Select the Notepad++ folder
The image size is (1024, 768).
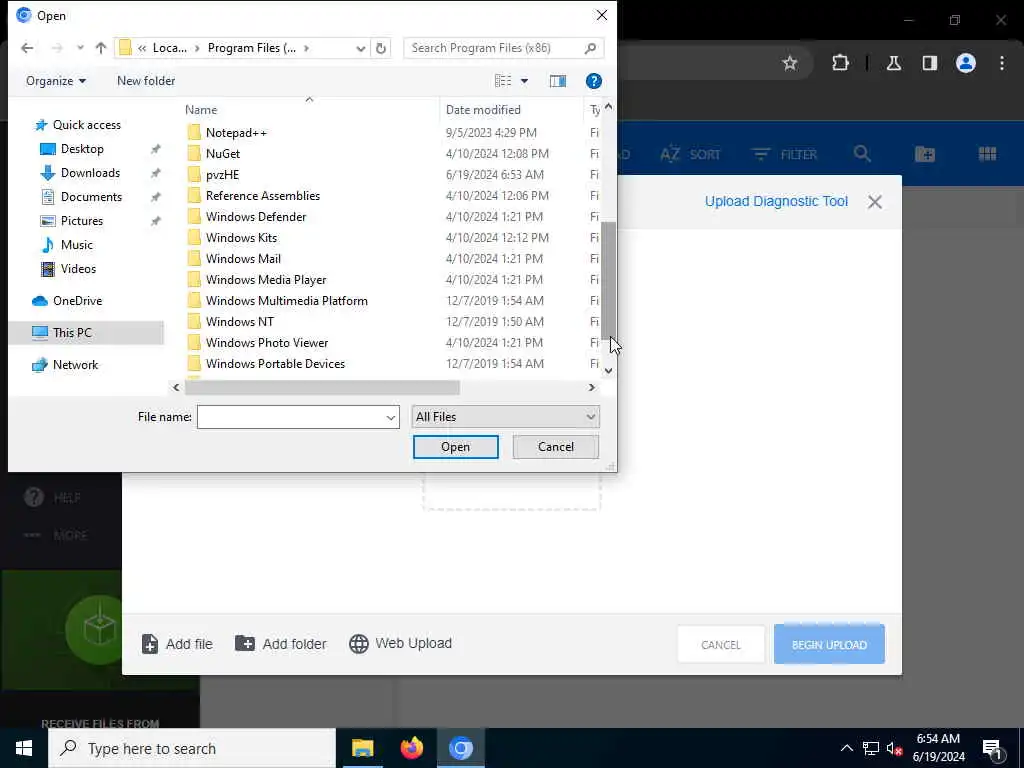236,133
